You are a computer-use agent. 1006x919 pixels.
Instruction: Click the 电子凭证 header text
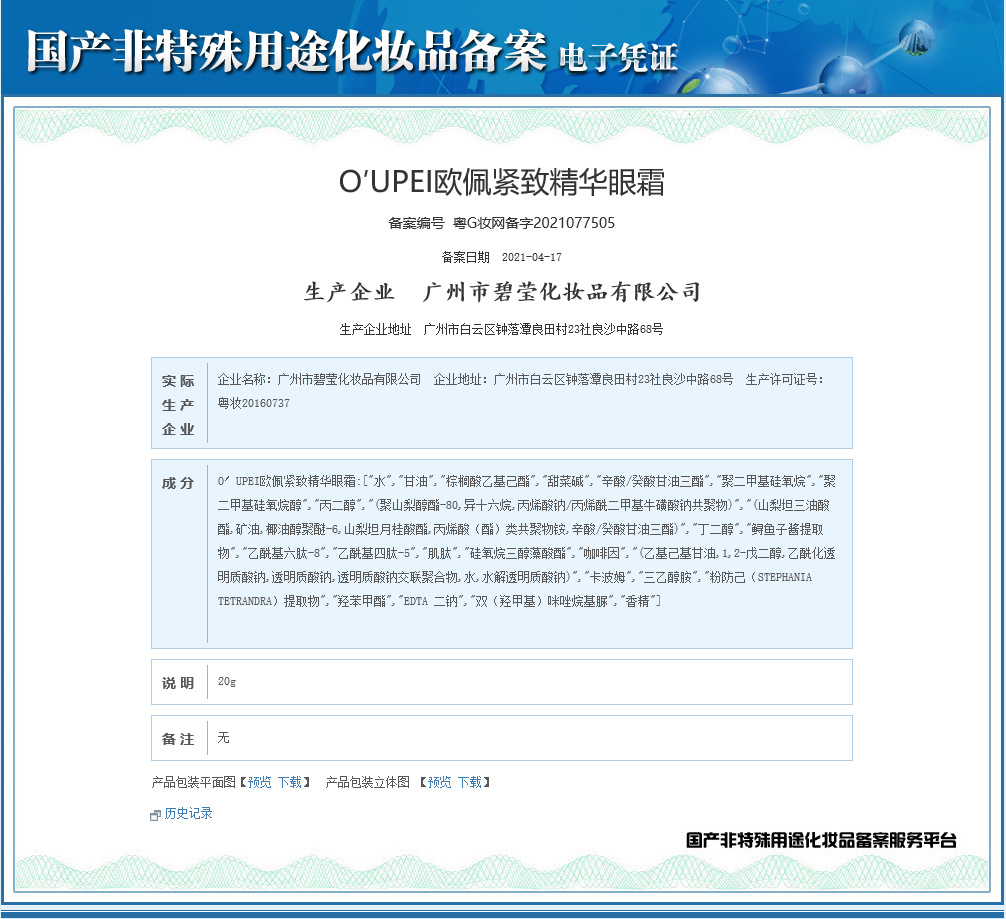pyautogui.click(x=618, y=57)
